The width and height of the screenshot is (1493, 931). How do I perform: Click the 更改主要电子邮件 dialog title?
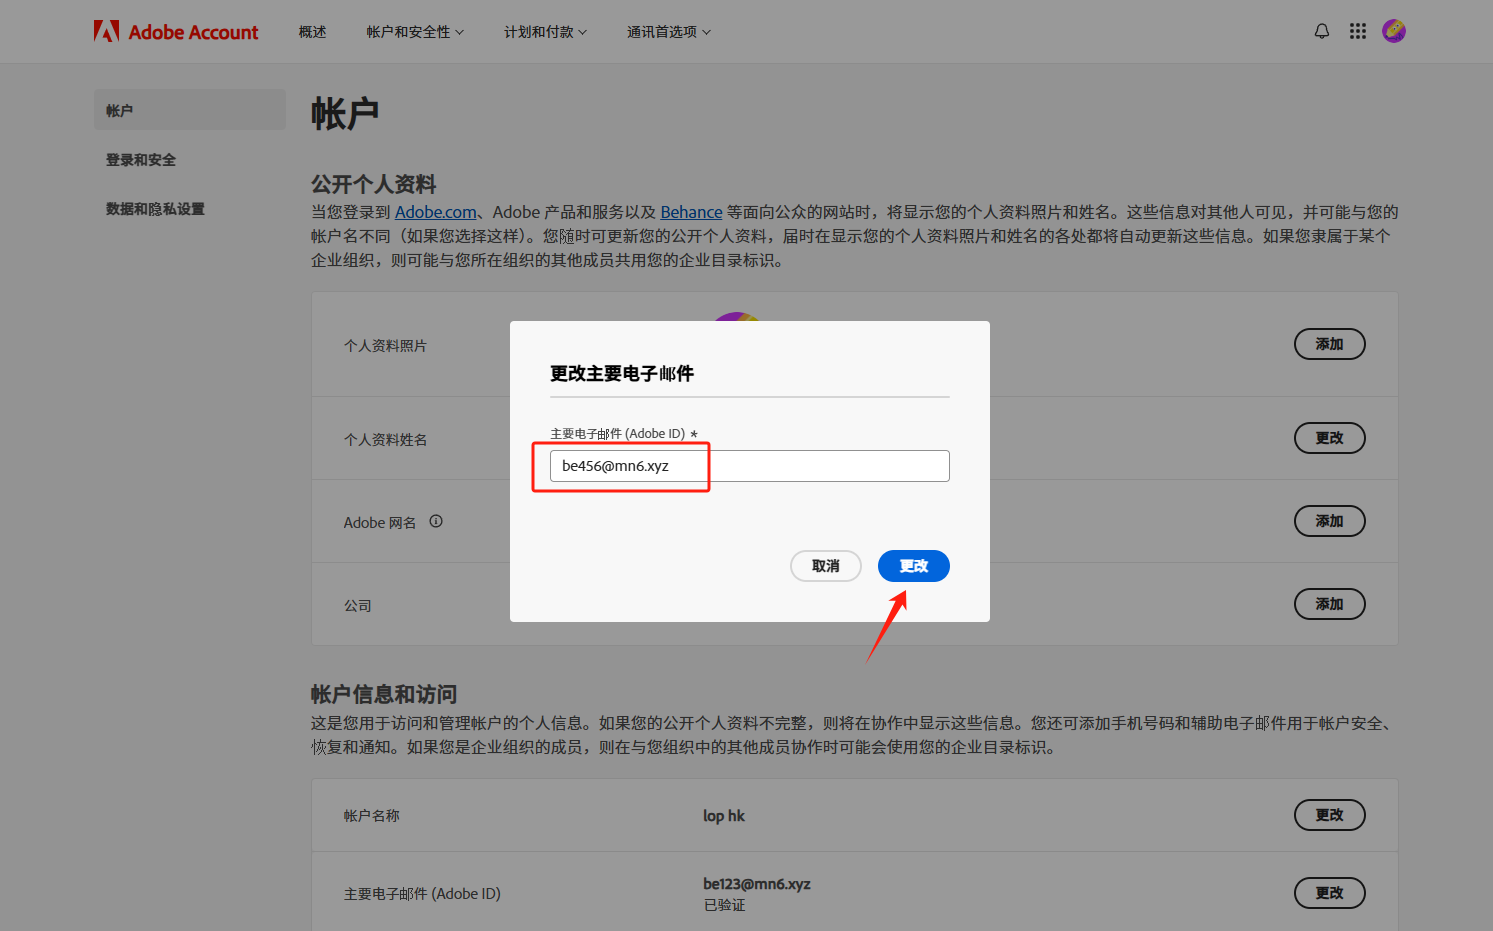tap(622, 374)
